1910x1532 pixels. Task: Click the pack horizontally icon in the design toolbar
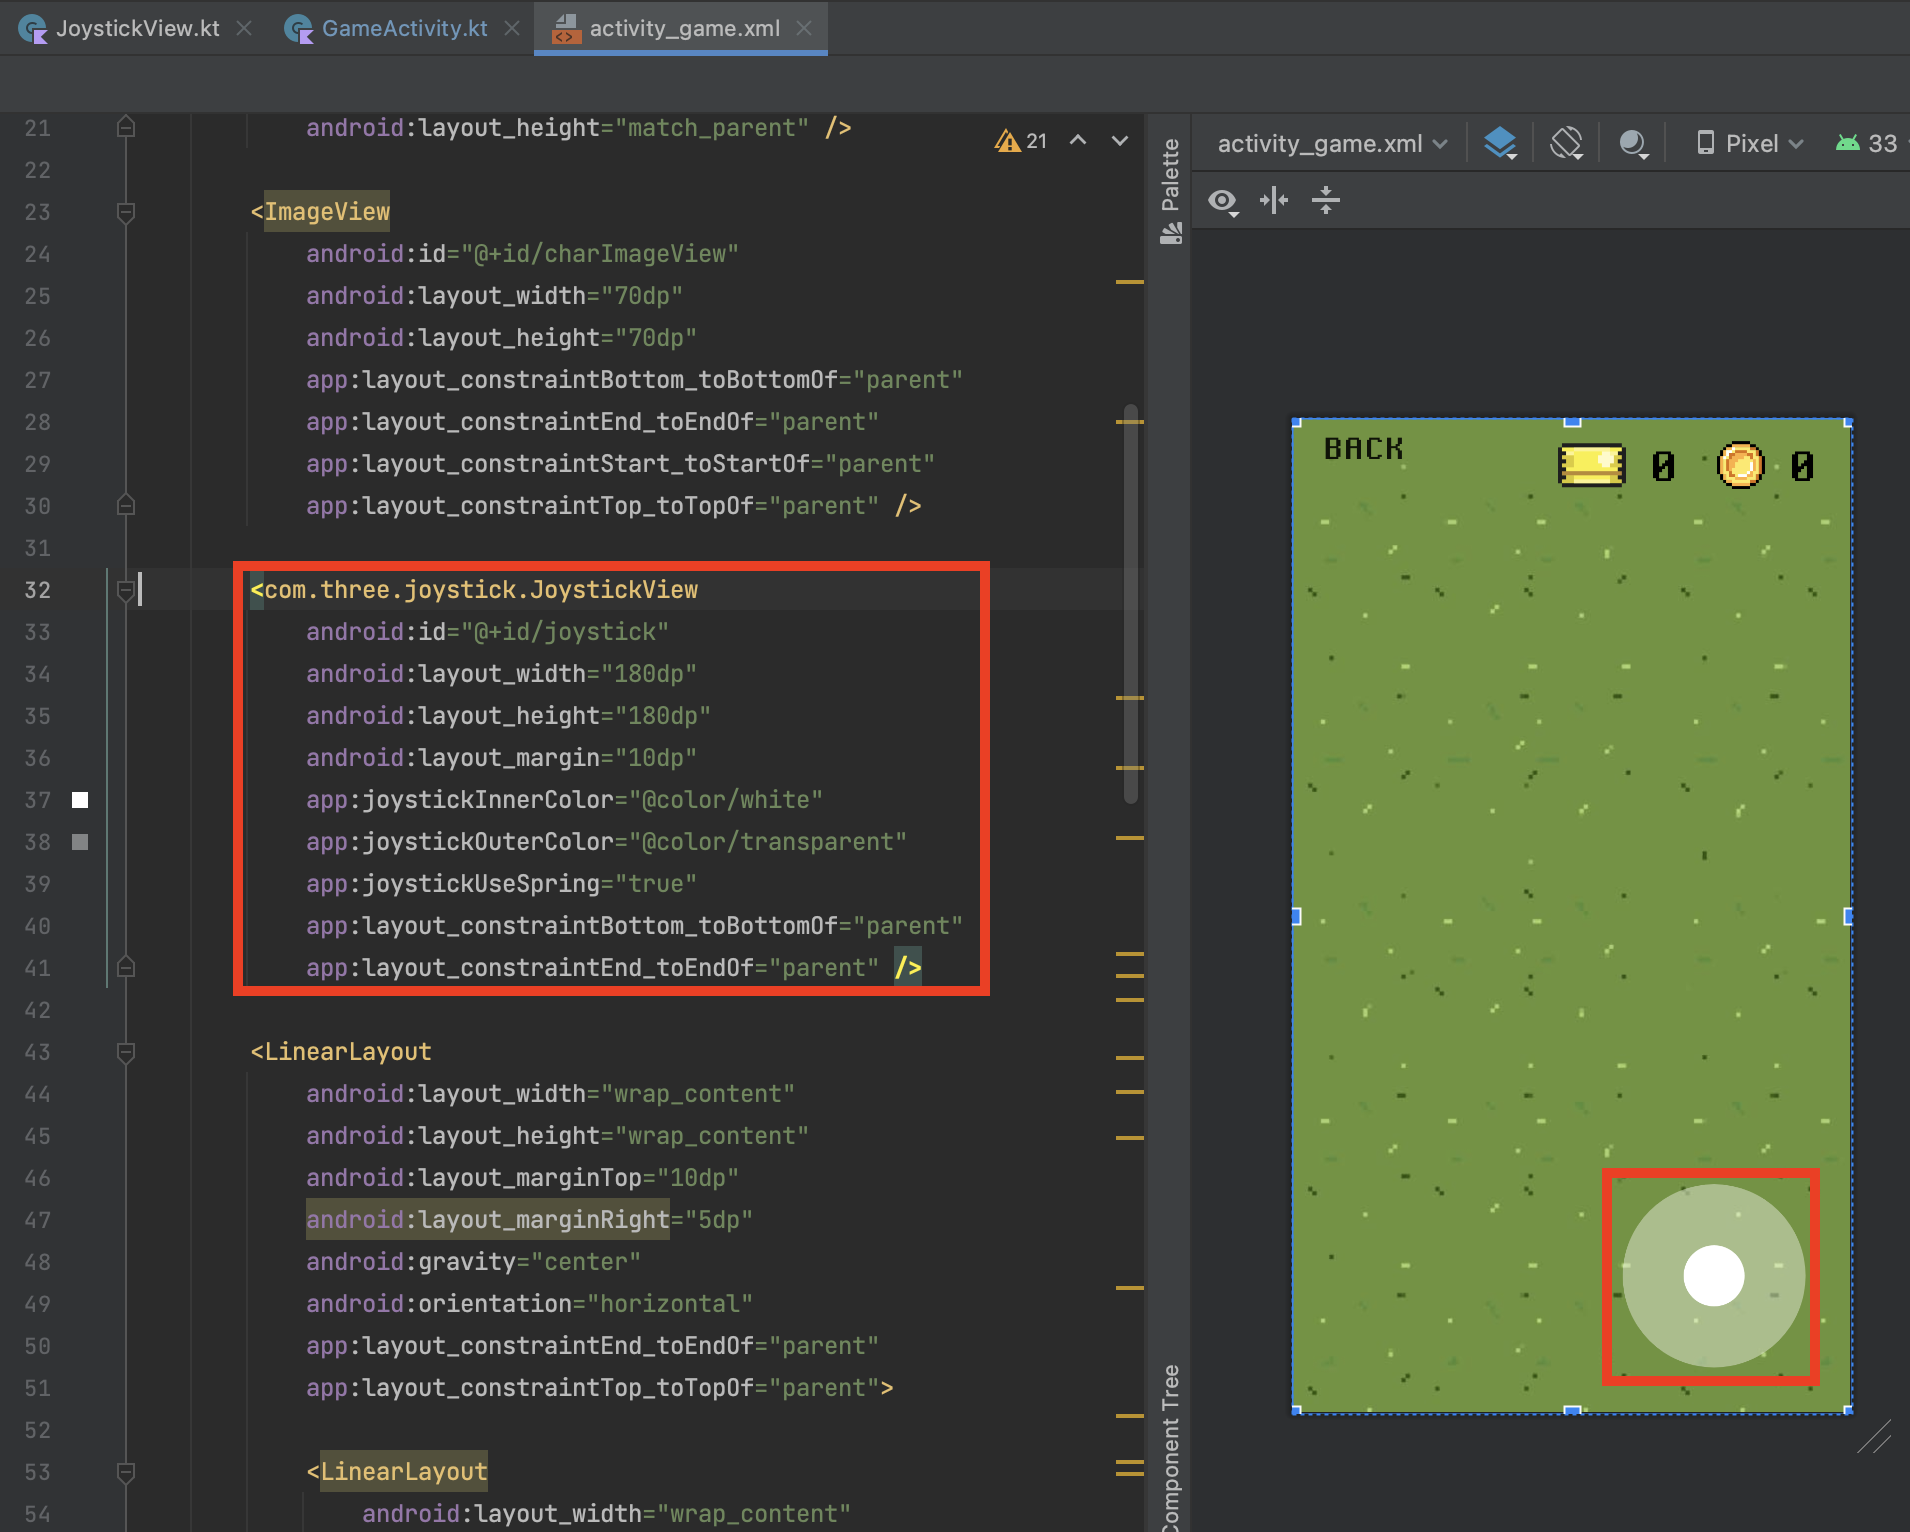(x=1274, y=201)
